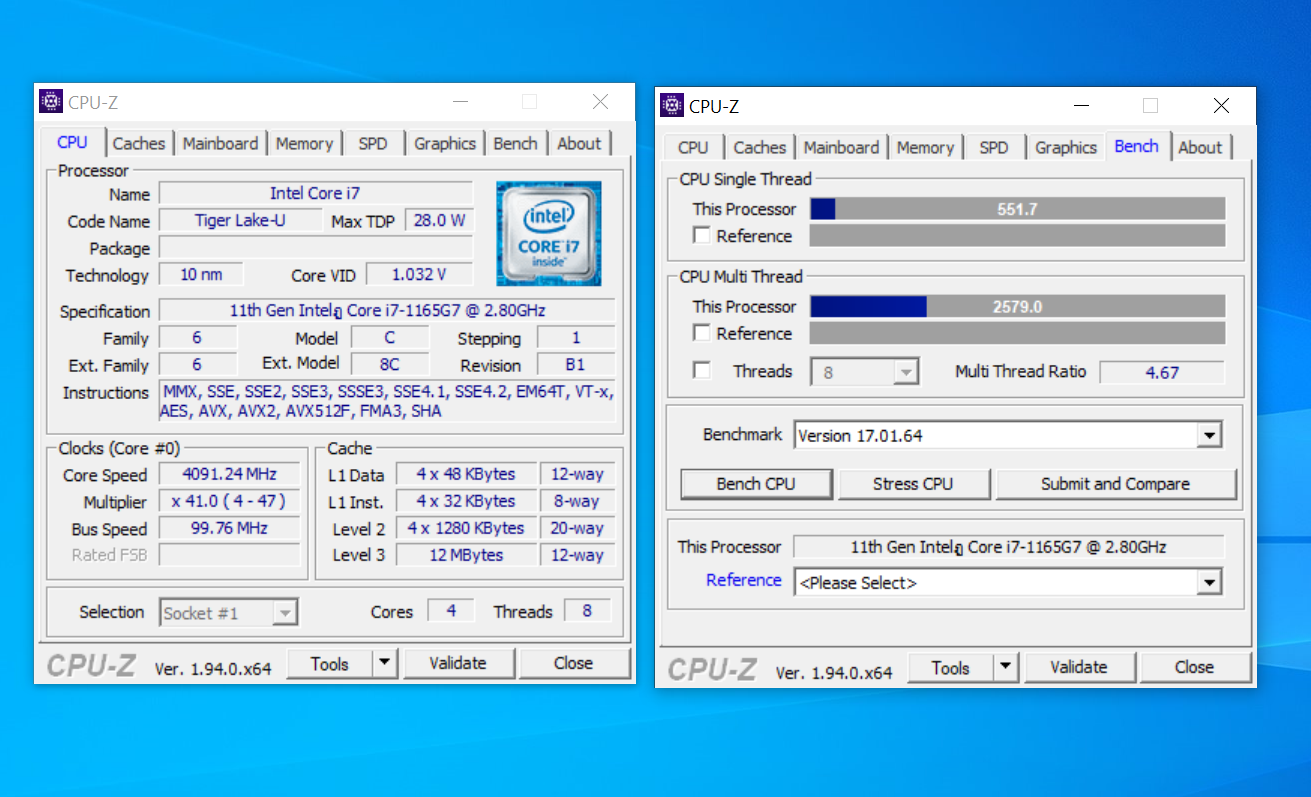Click Submit and Compare button
The width and height of the screenshot is (1311, 797).
point(1116,484)
